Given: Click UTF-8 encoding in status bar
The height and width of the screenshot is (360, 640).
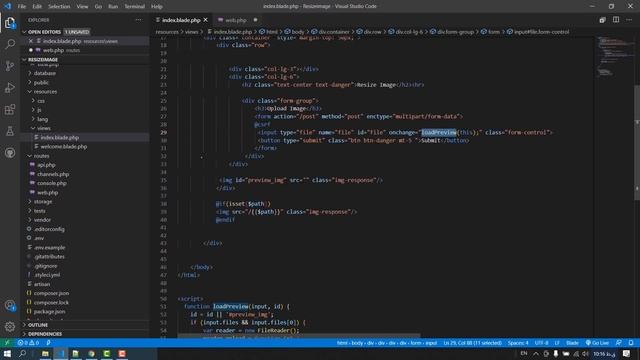Looking at the screenshot, I should 542,343.
